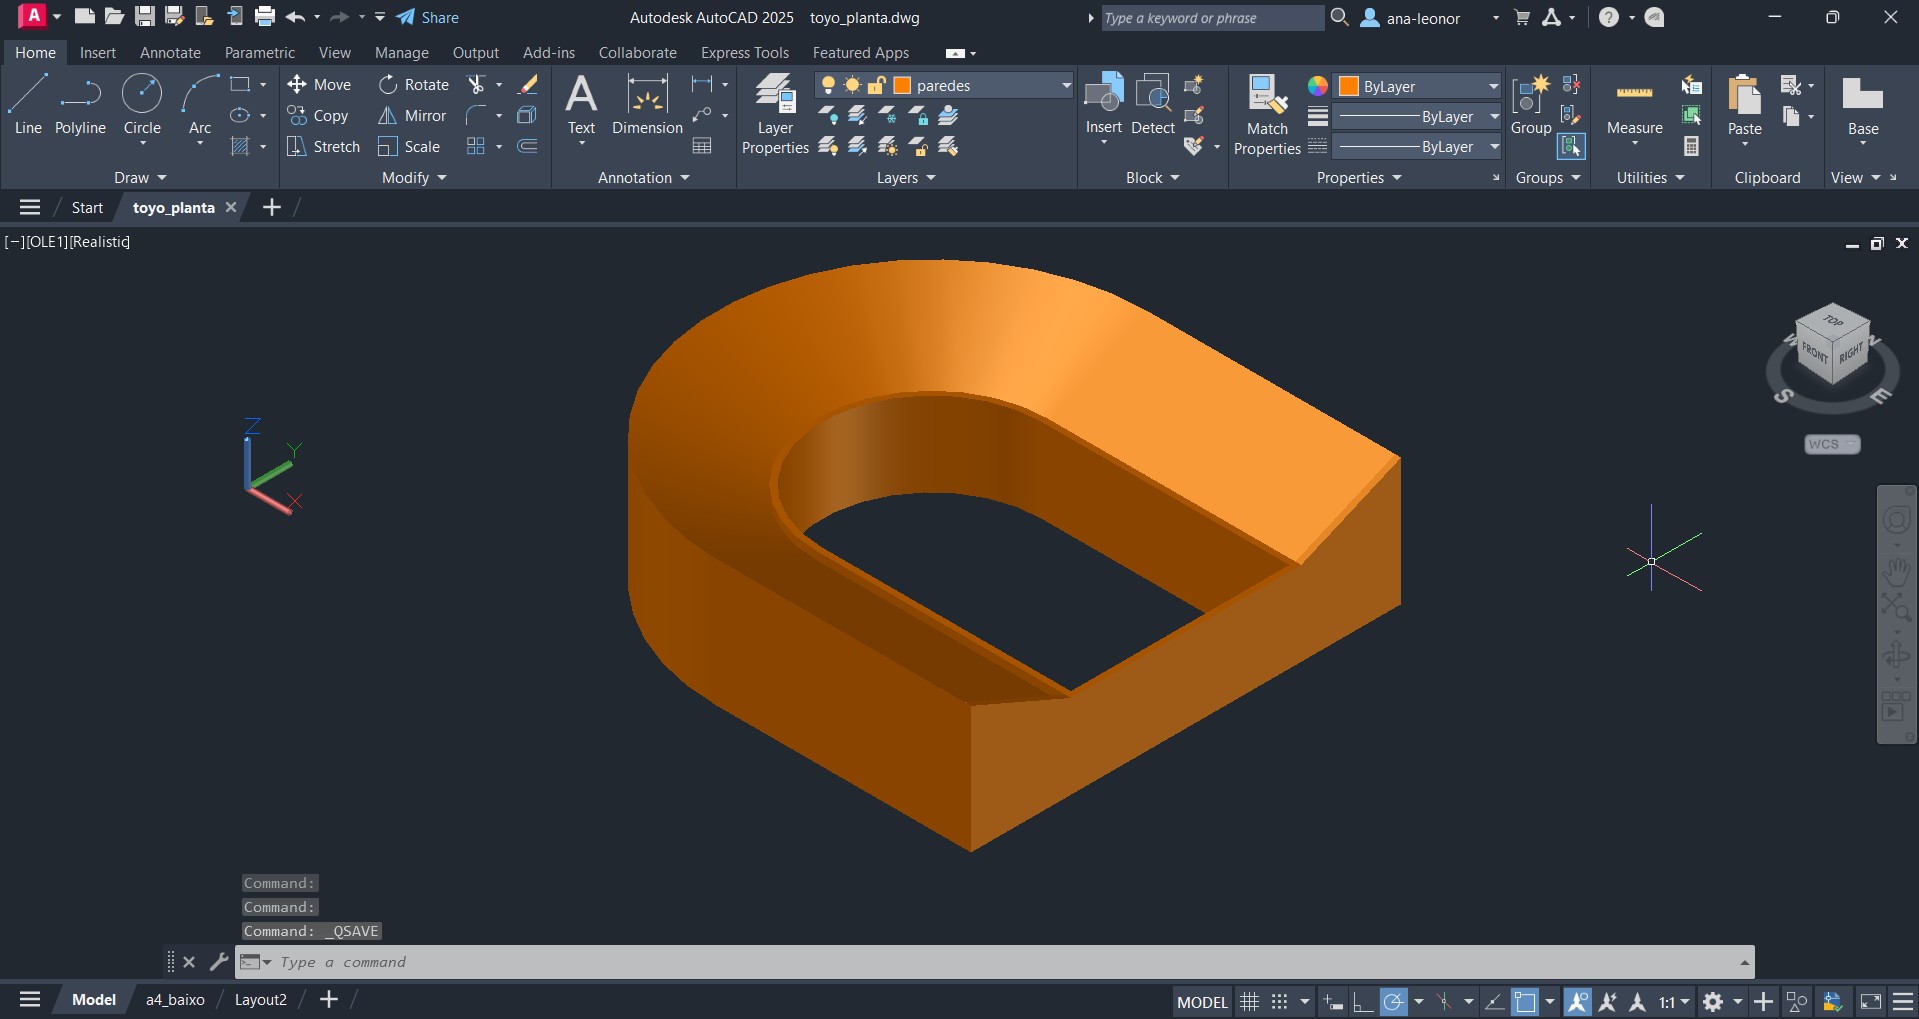The height and width of the screenshot is (1019, 1919).
Task: Open the workspace switching gear icon
Action: 1713,1002
